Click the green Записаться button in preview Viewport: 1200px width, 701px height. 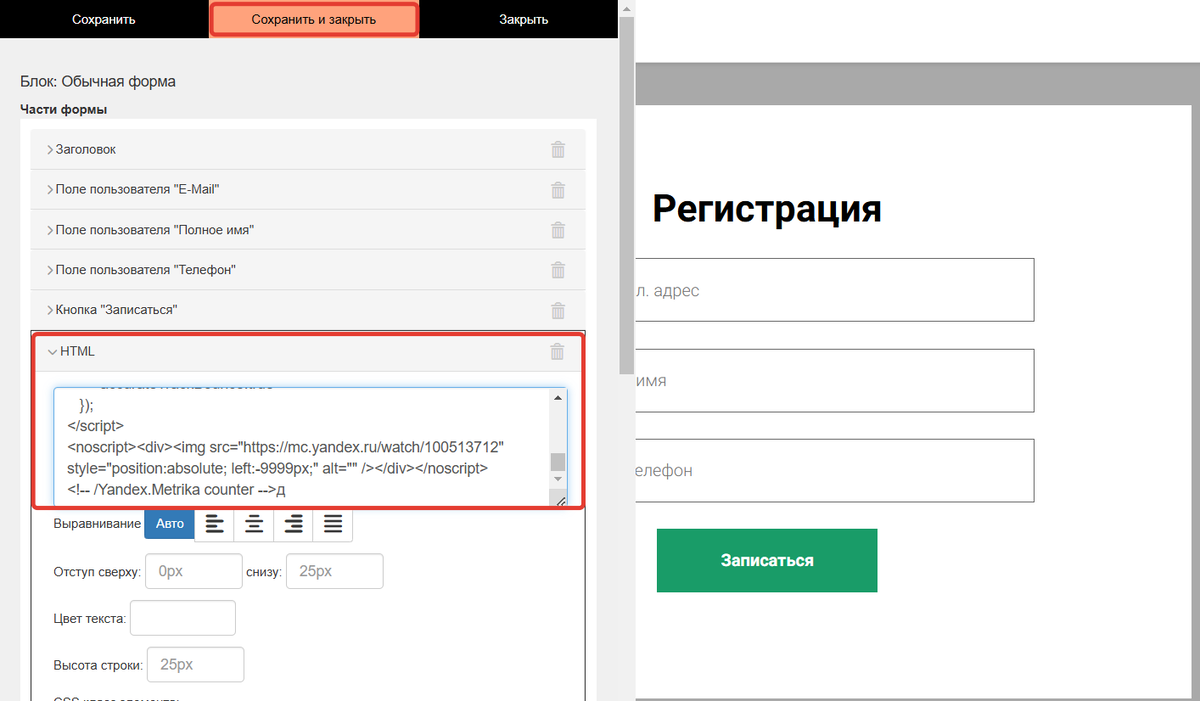[767, 560]
